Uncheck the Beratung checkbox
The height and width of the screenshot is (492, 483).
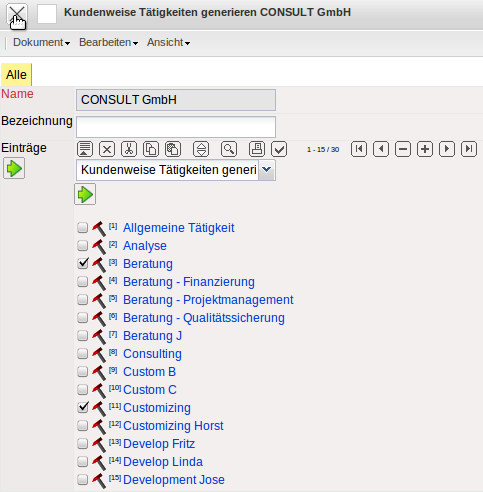pyautogui.click(x=83, y=263)
